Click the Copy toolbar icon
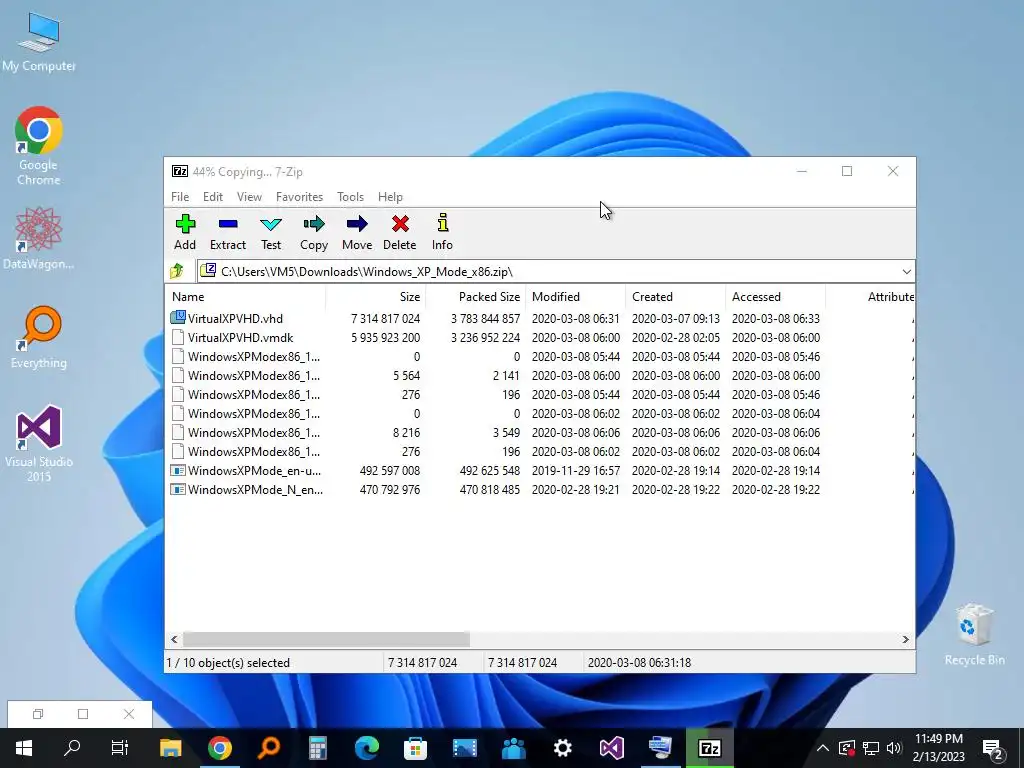 pyautogui.click(x=313, y=232)
